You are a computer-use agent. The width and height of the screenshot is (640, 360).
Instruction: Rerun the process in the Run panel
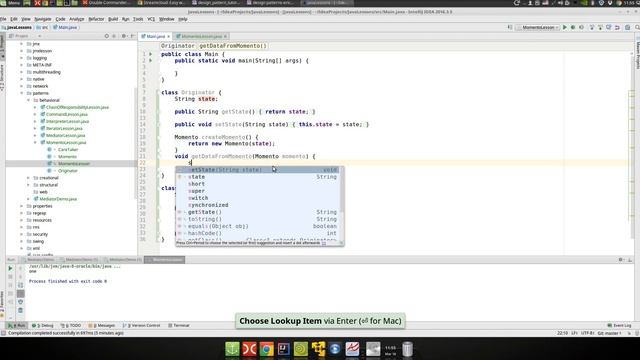tap(10, 269)
